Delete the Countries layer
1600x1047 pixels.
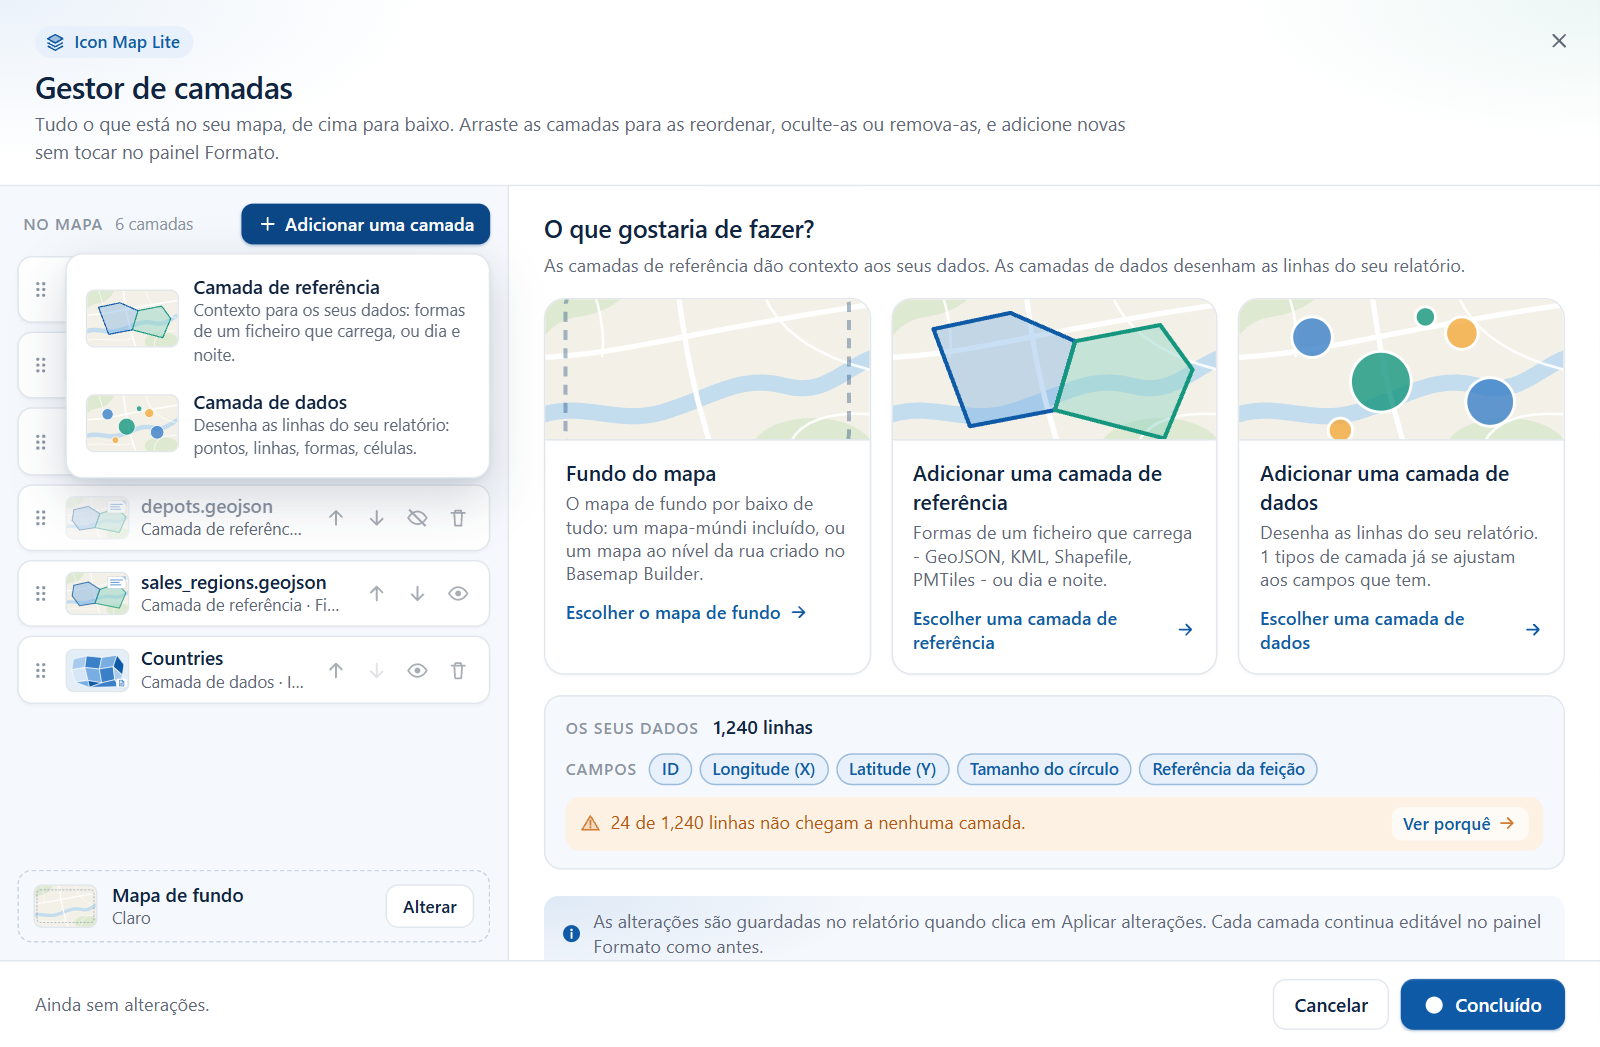pos(458,671)
